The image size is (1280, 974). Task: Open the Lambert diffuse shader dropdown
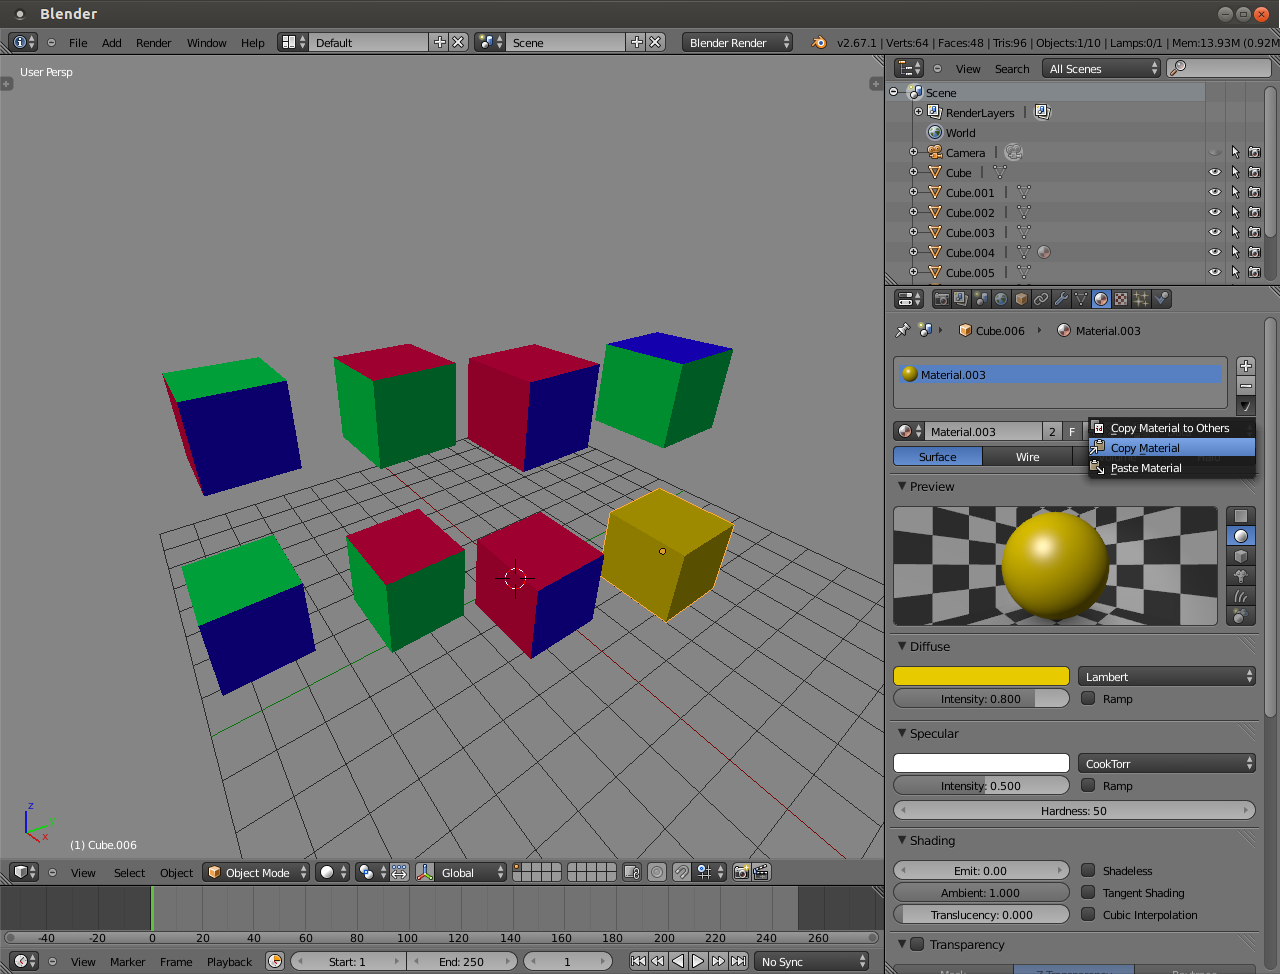(x=1167, y=677)
